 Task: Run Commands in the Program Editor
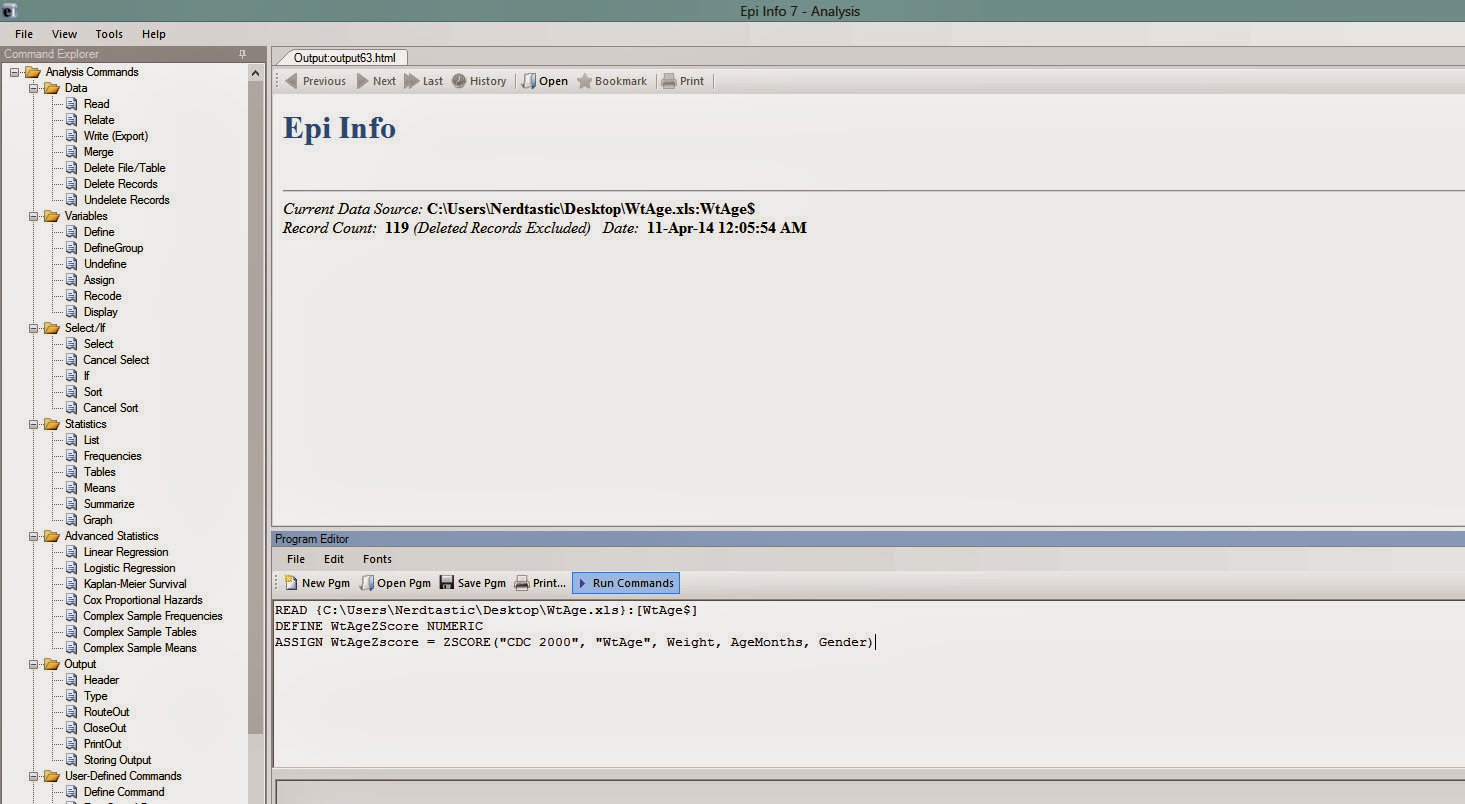click(626, 583)
